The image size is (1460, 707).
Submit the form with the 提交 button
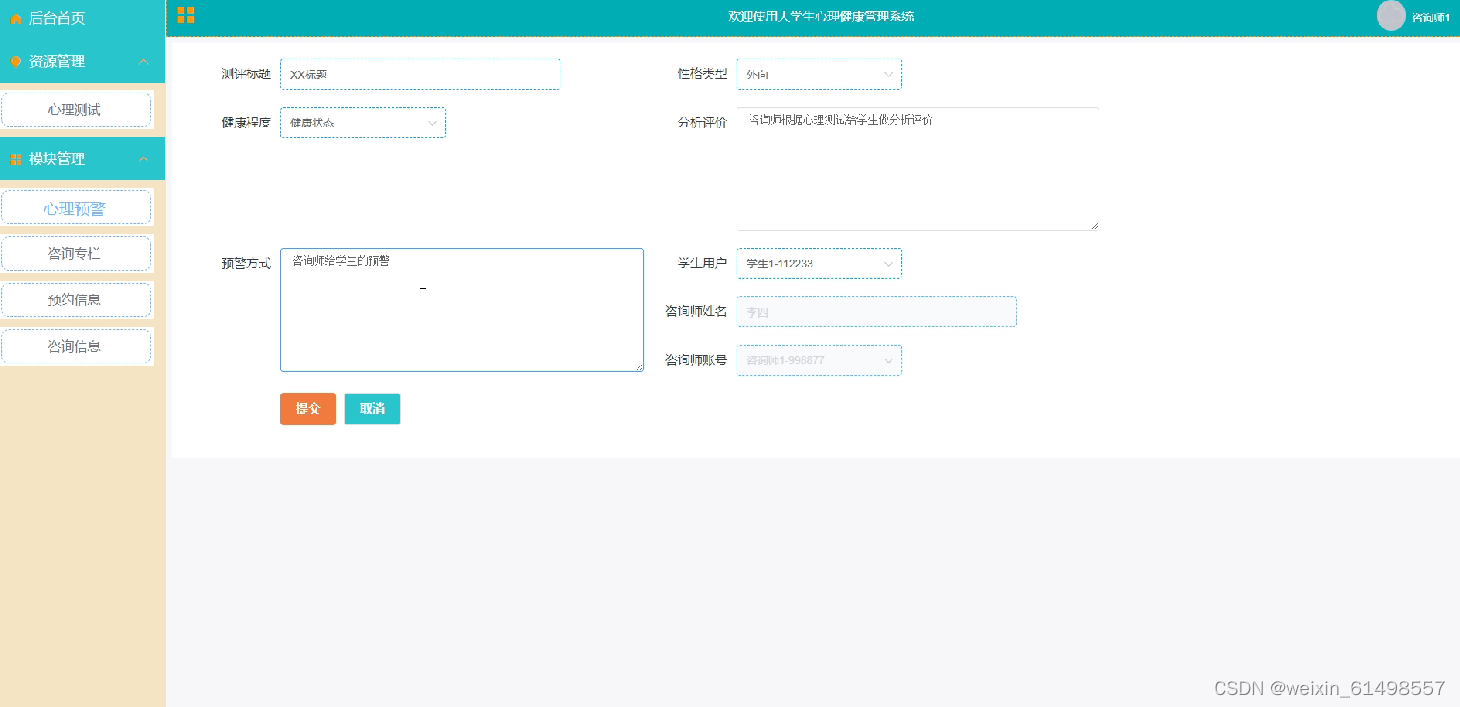(x=308, y=409)
